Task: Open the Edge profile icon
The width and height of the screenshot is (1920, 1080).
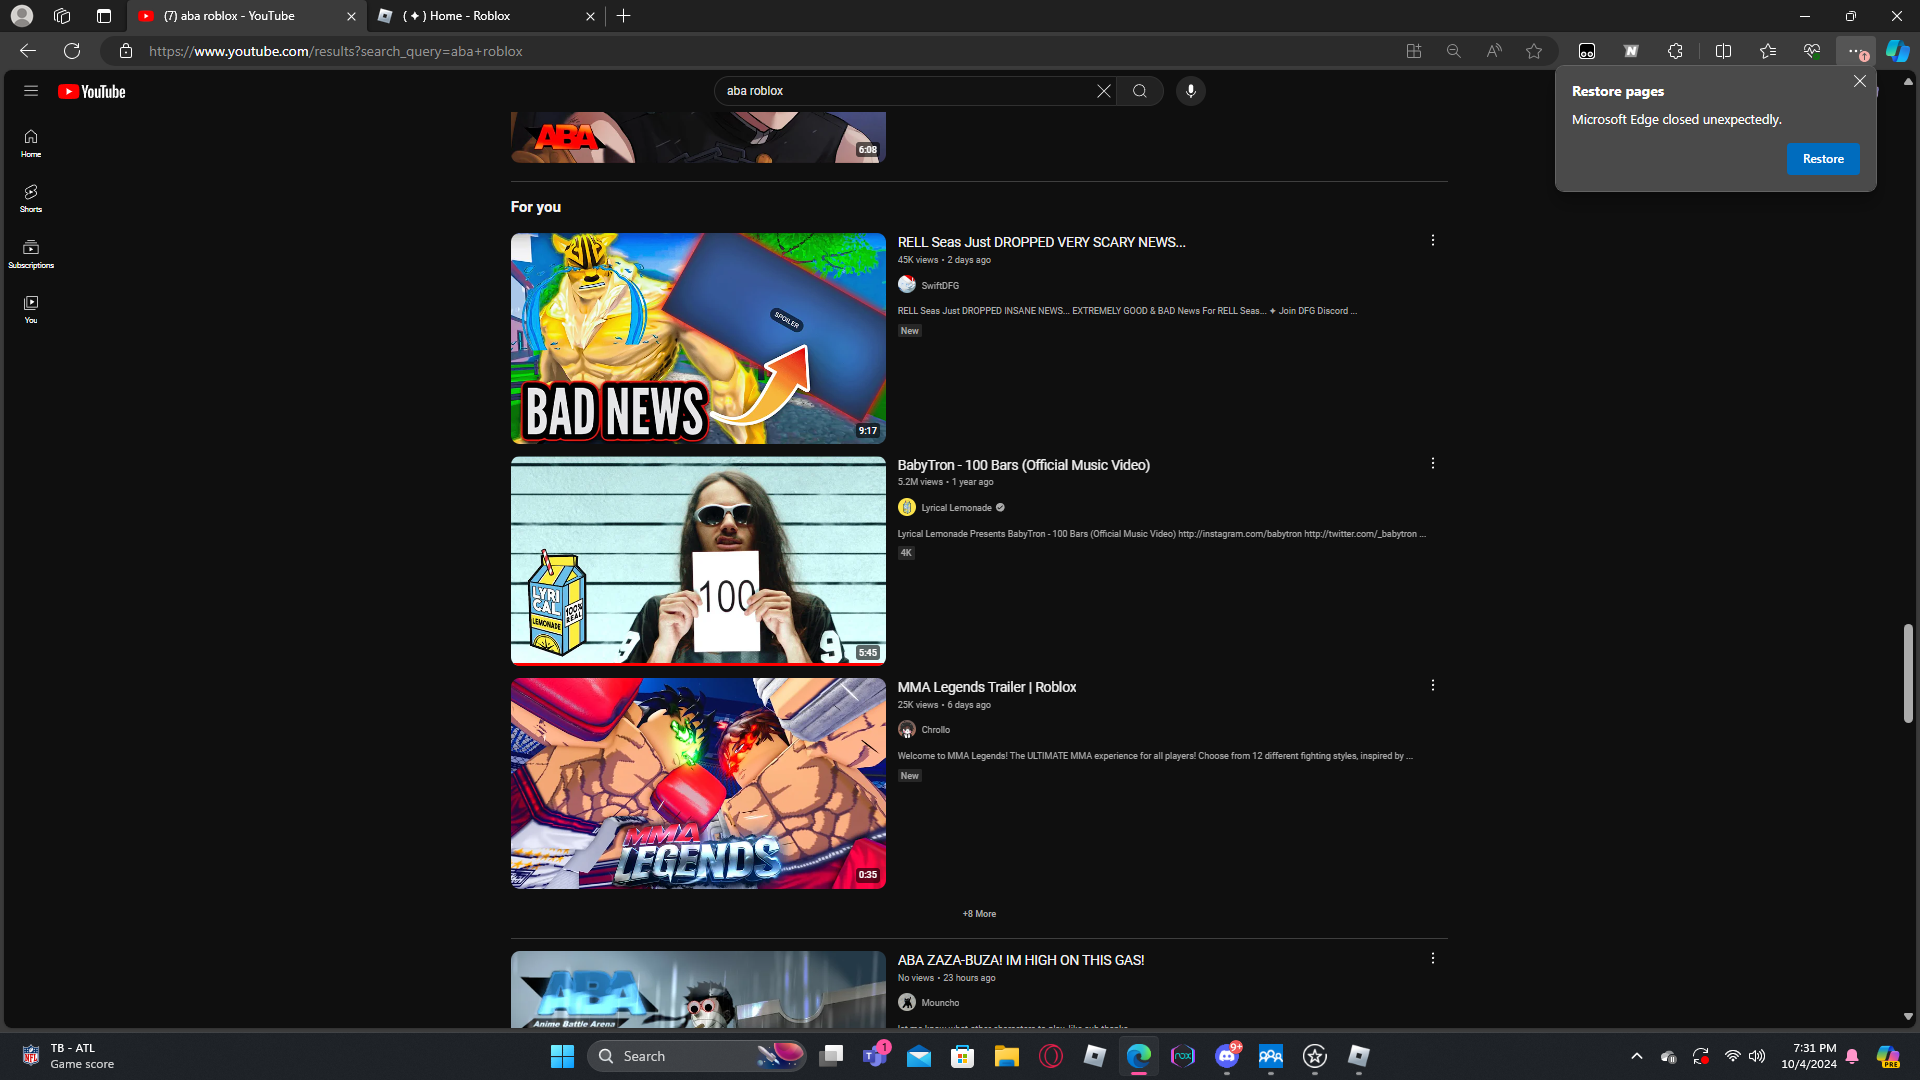Action: 22,16
